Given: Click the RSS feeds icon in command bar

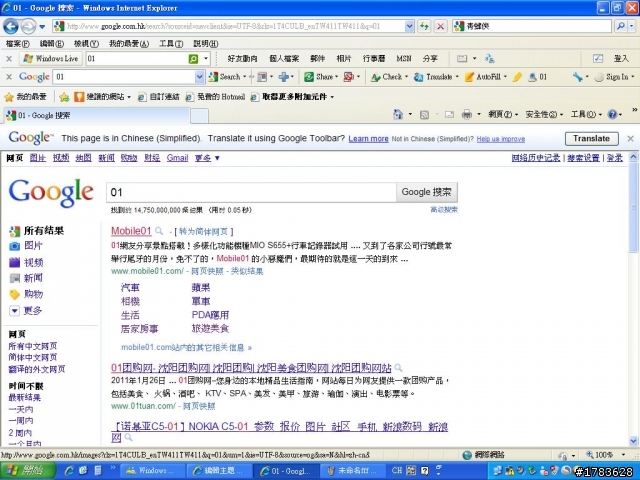Looking at the screenshot, I should pyautogui.click(x=424, y=115).
